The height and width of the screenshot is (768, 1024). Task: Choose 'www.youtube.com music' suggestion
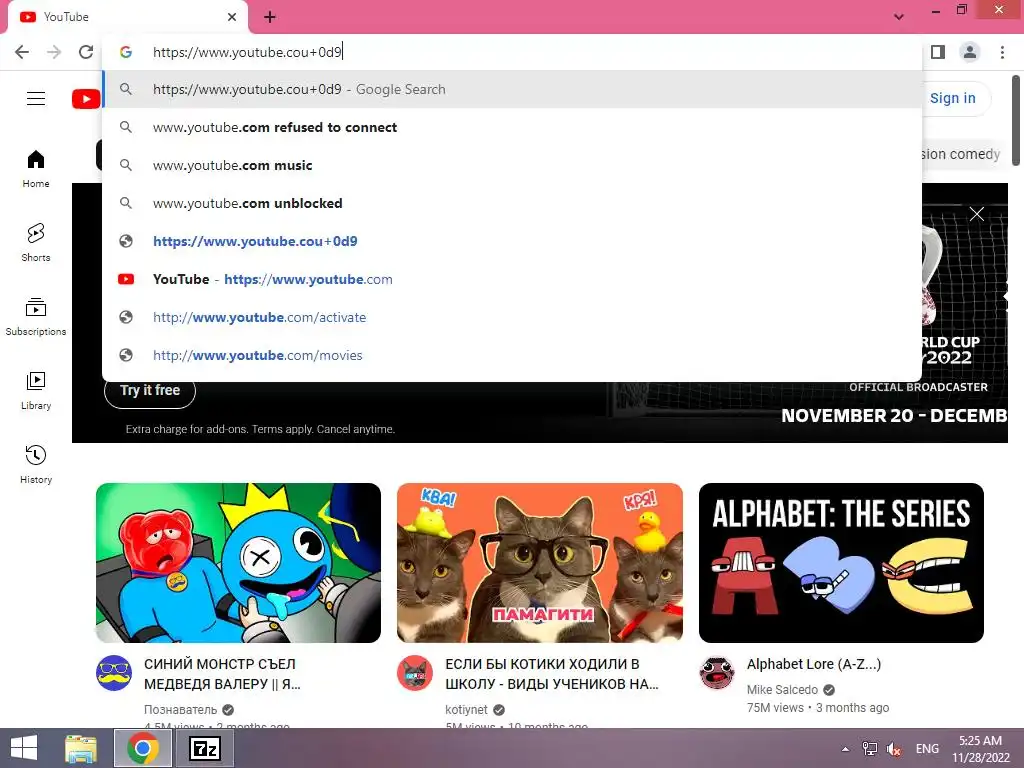512,165
